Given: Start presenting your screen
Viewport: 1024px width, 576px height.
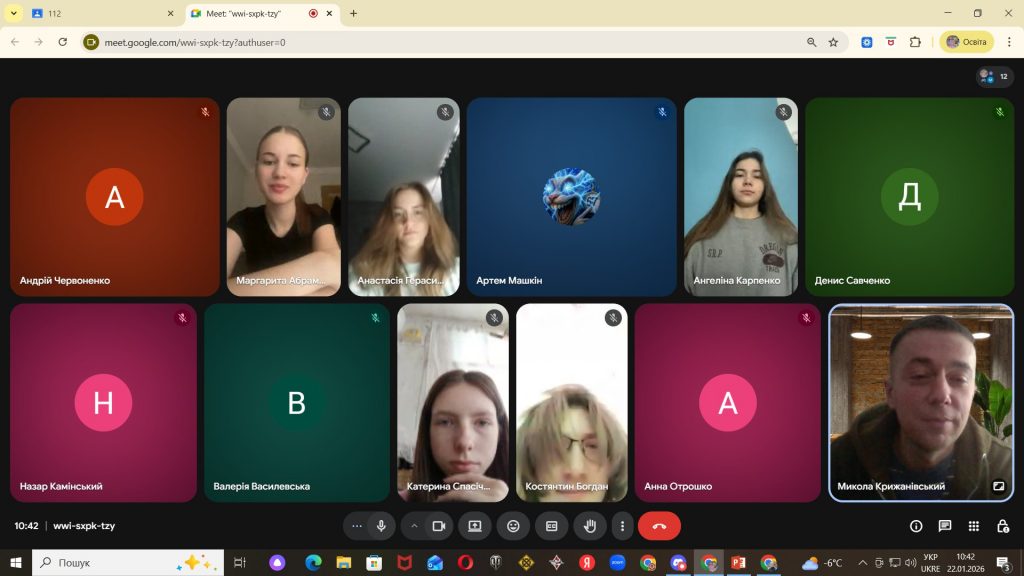Looking at the screenshot, I should pos(475,526).
